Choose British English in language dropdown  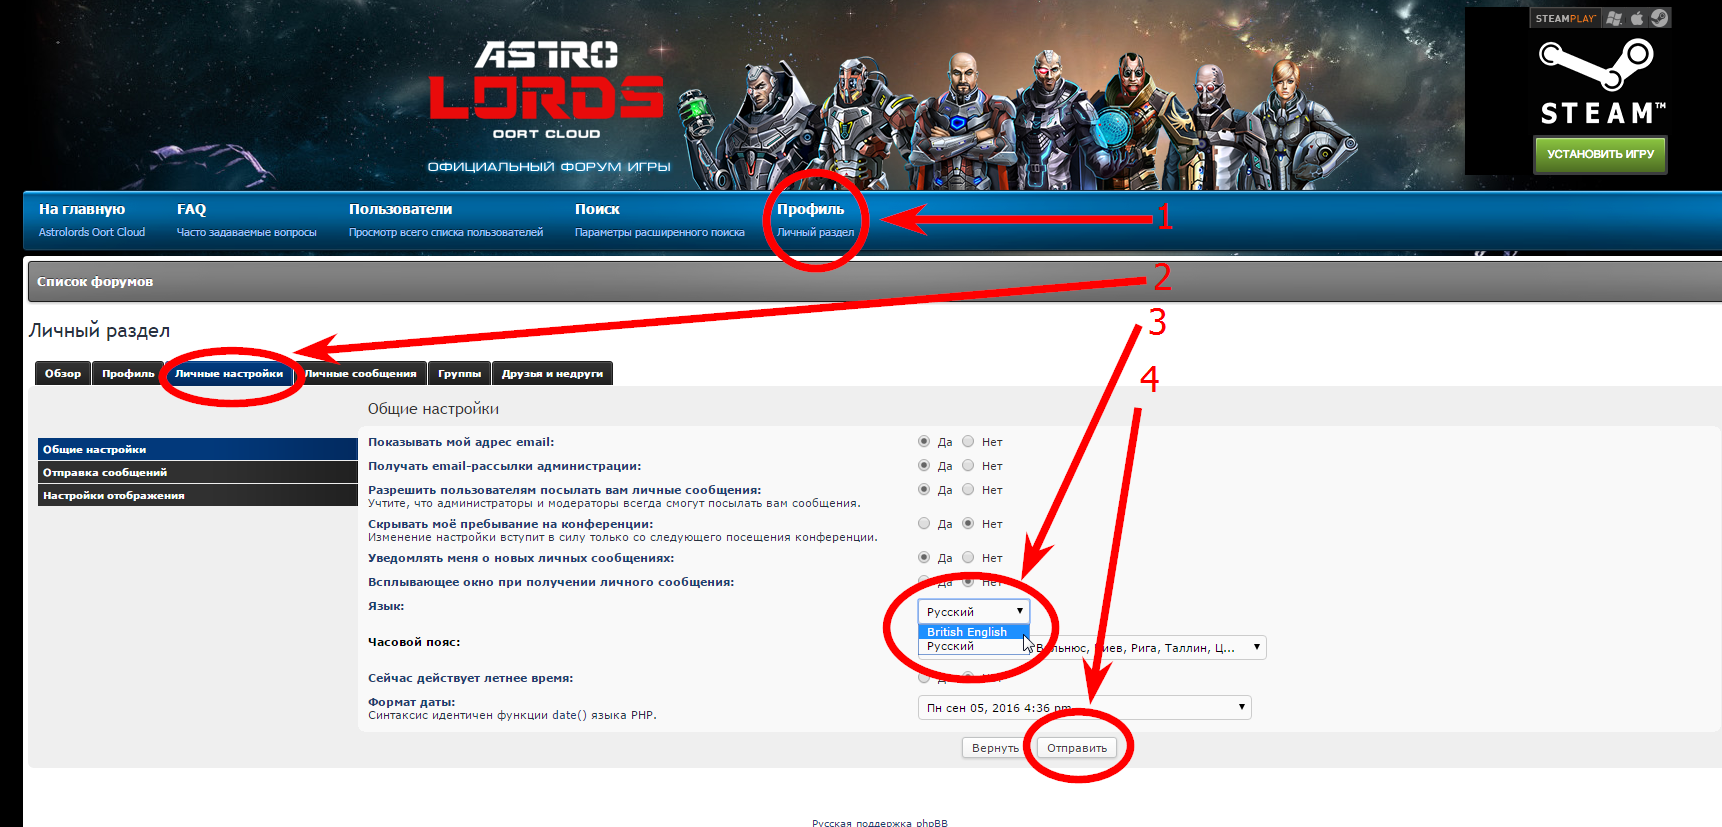pyautogui.click(x=967, y=632)
